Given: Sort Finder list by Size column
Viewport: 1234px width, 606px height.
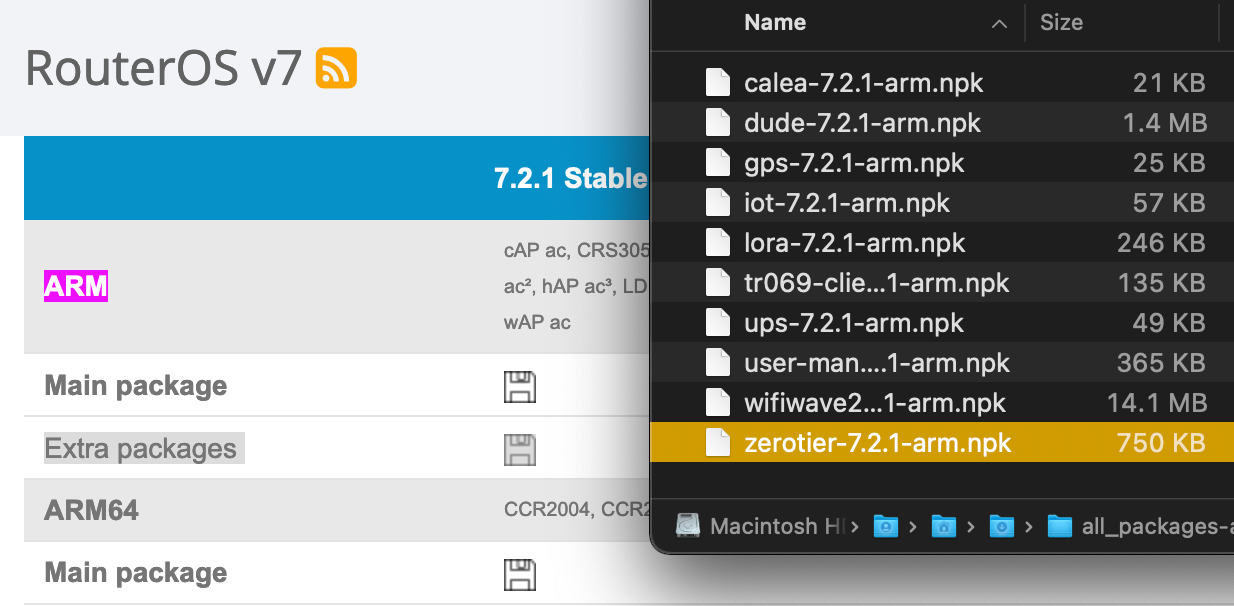Looking at the screenshot, I should pyautogui.click(x=1061, y=22).
